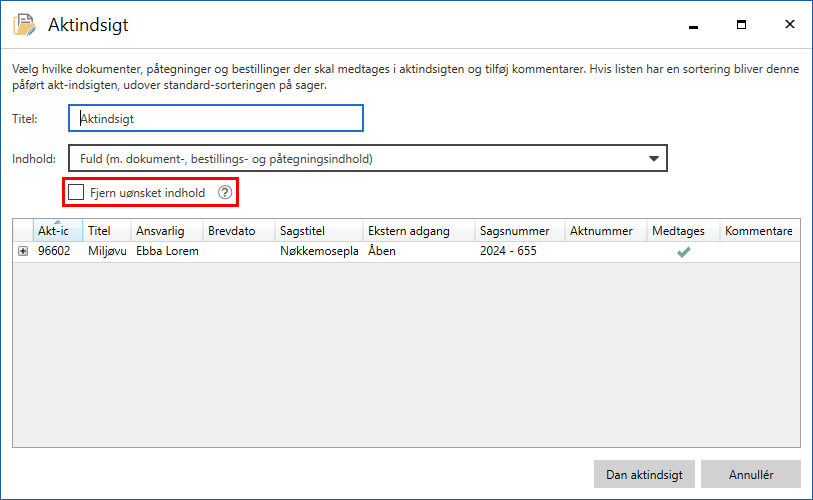Click the Ekstern adgang column header

(x=415, y=231)
